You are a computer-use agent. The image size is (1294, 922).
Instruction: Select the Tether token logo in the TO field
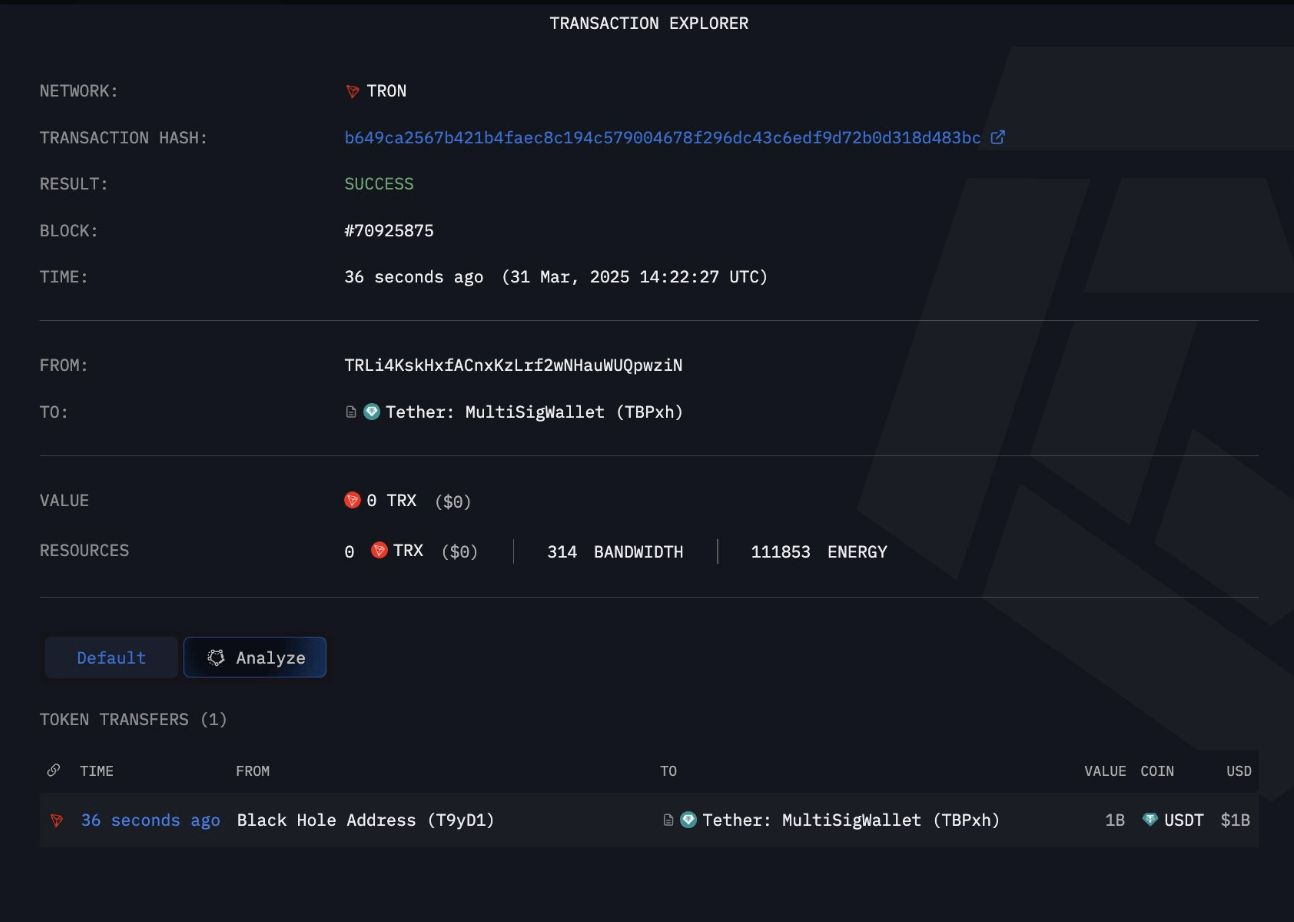pyautogui.click(x=371, y=411)
